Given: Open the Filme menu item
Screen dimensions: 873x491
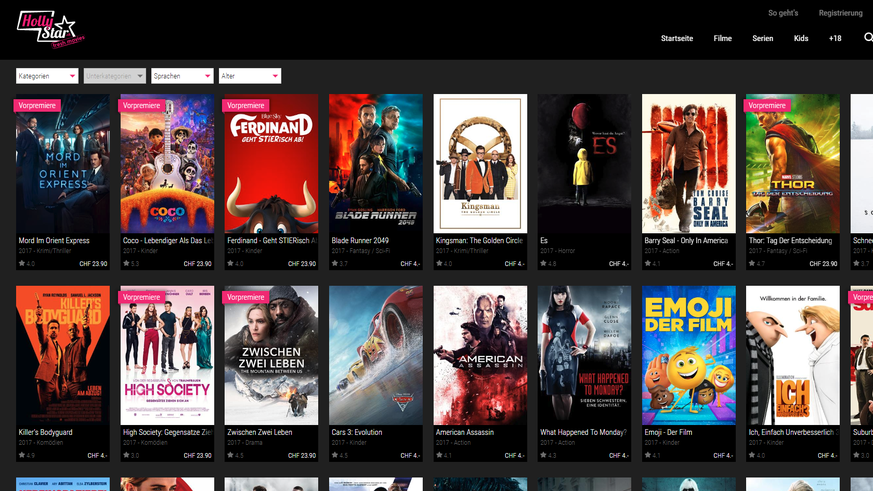Looking at the screenshot, I should tap(723, 38).
